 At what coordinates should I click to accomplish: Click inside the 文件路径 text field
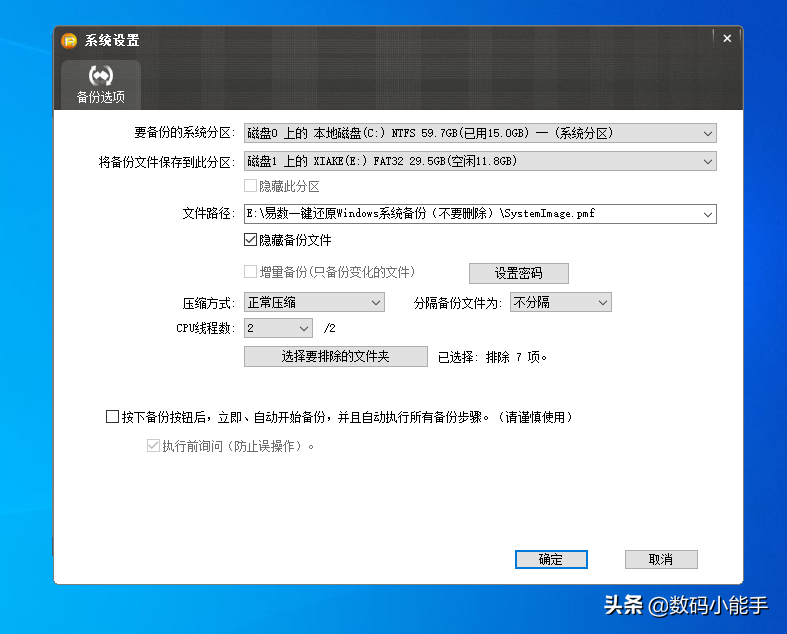470,213
